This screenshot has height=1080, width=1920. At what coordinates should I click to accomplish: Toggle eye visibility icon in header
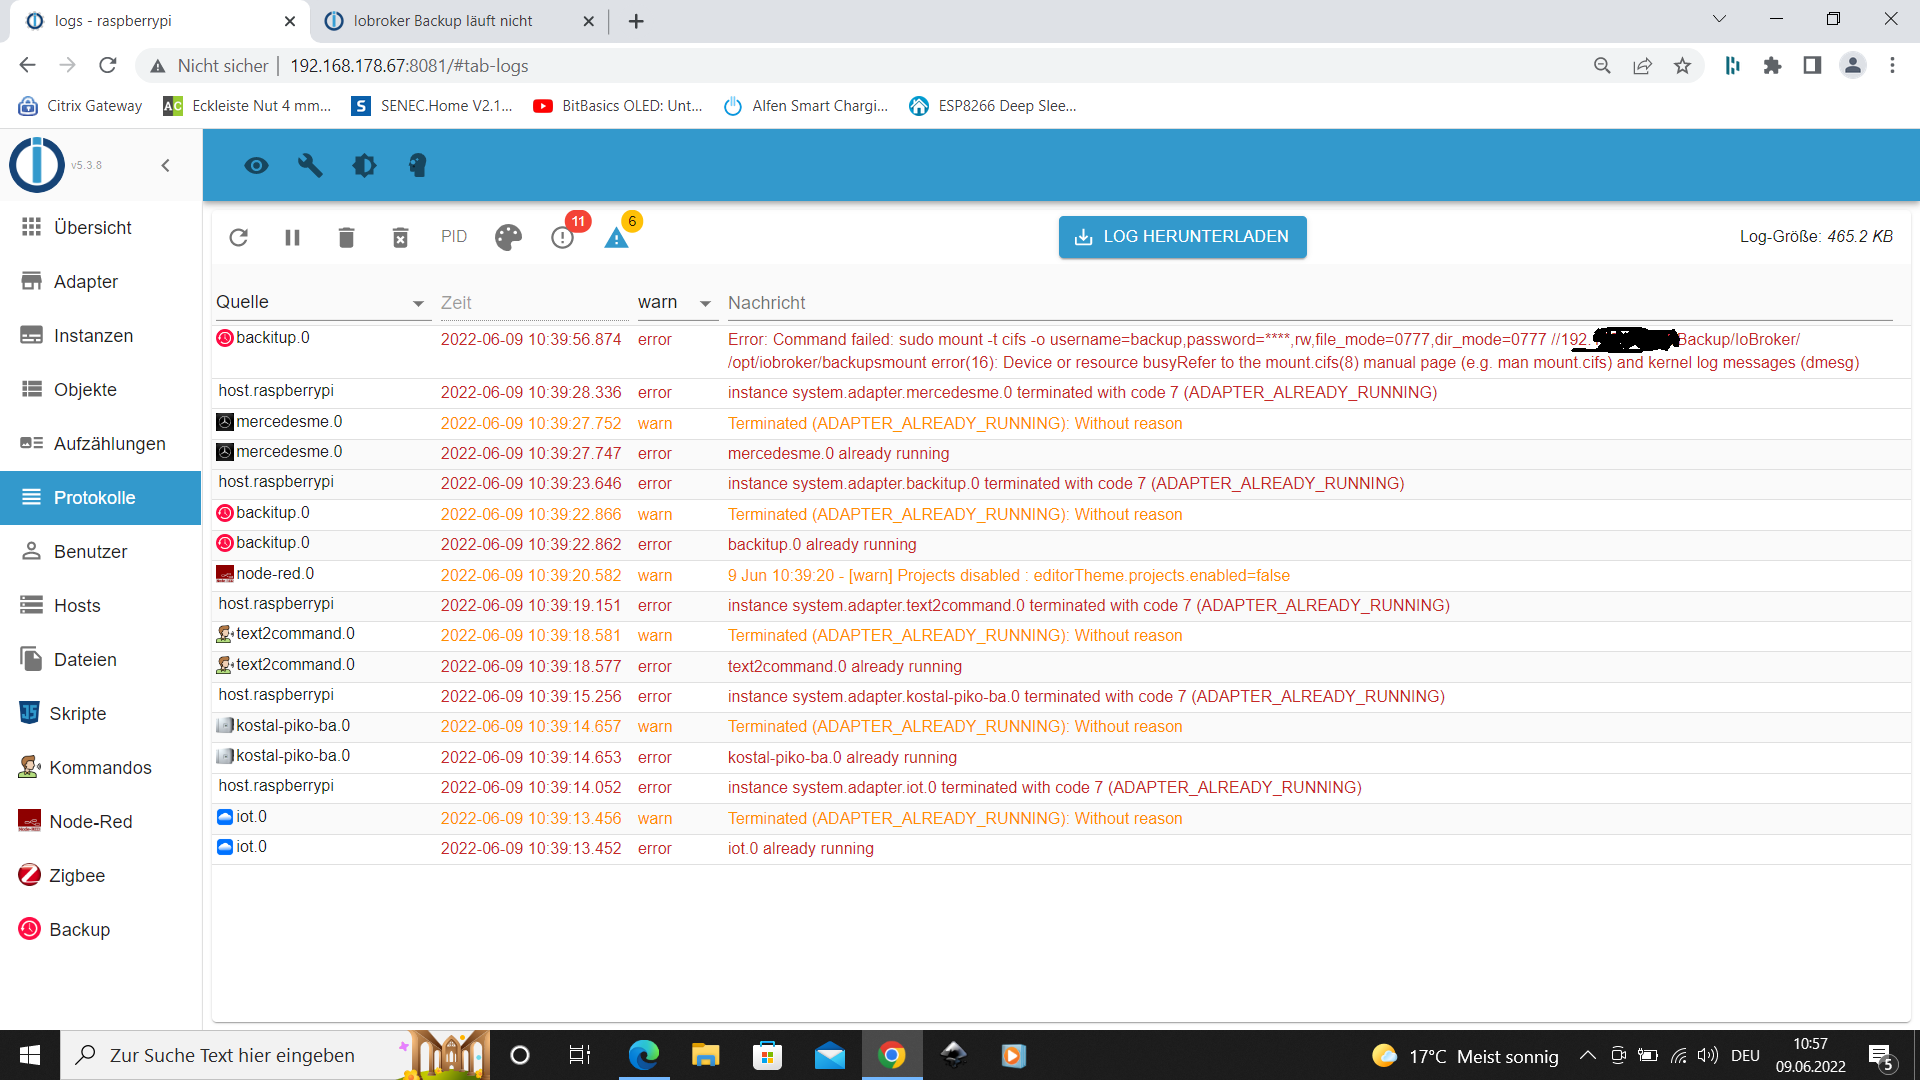click(x=256, y=166)
